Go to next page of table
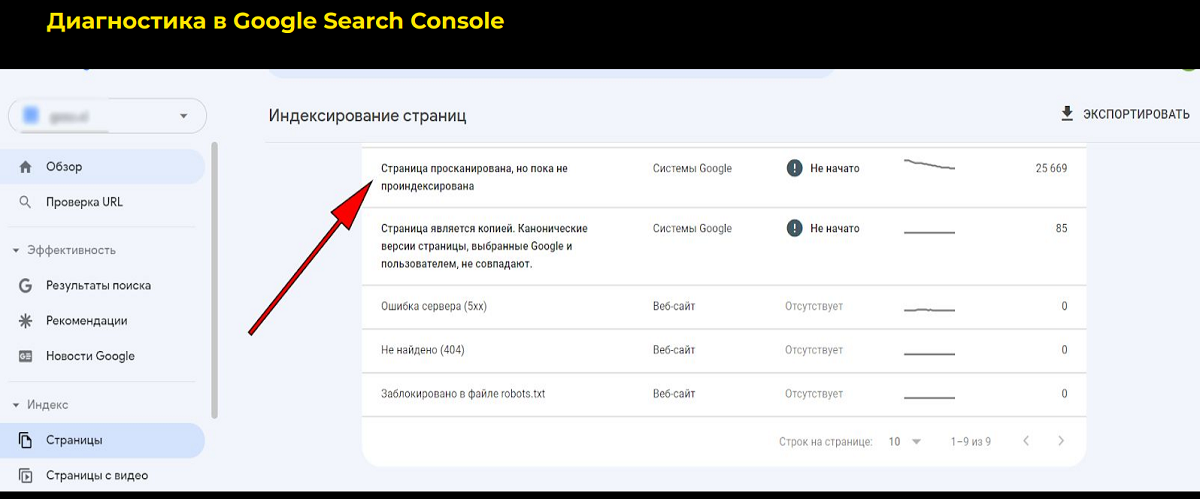The image size is (1200, 499). [1061, 441]
